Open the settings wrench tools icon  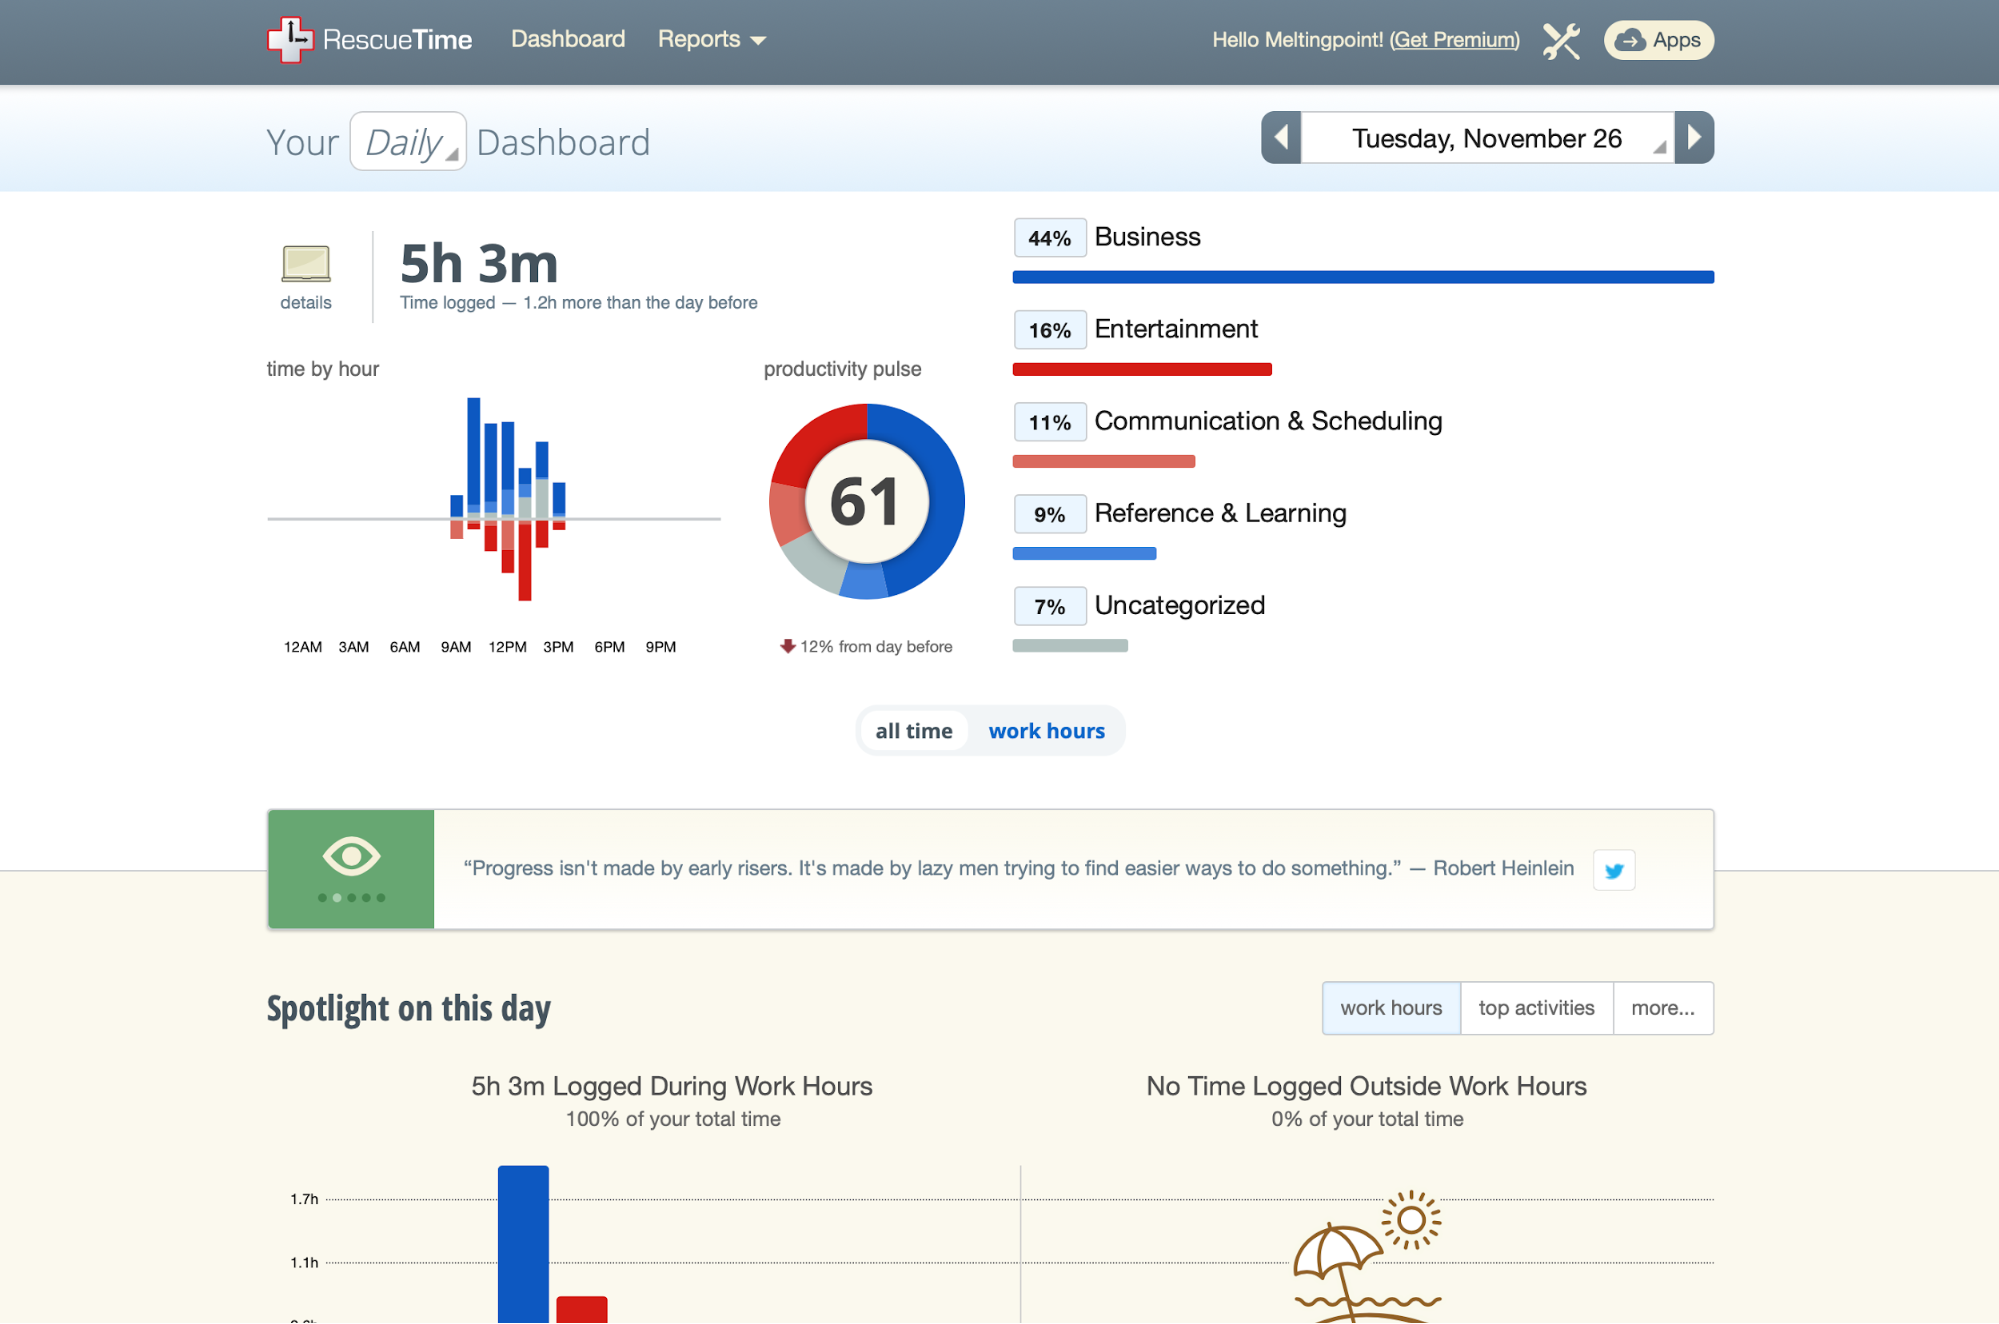click(x=1560, y=41)
